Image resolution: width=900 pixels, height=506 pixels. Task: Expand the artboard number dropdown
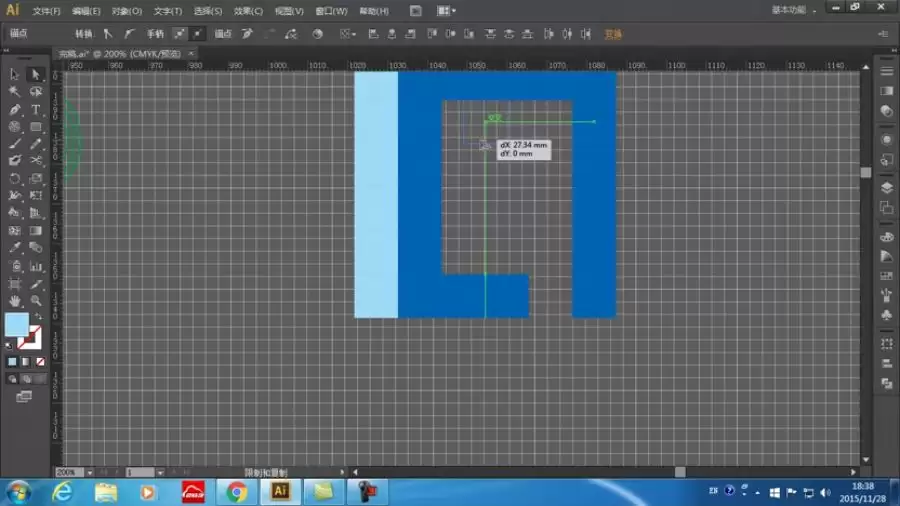click(x=160, y=472)
